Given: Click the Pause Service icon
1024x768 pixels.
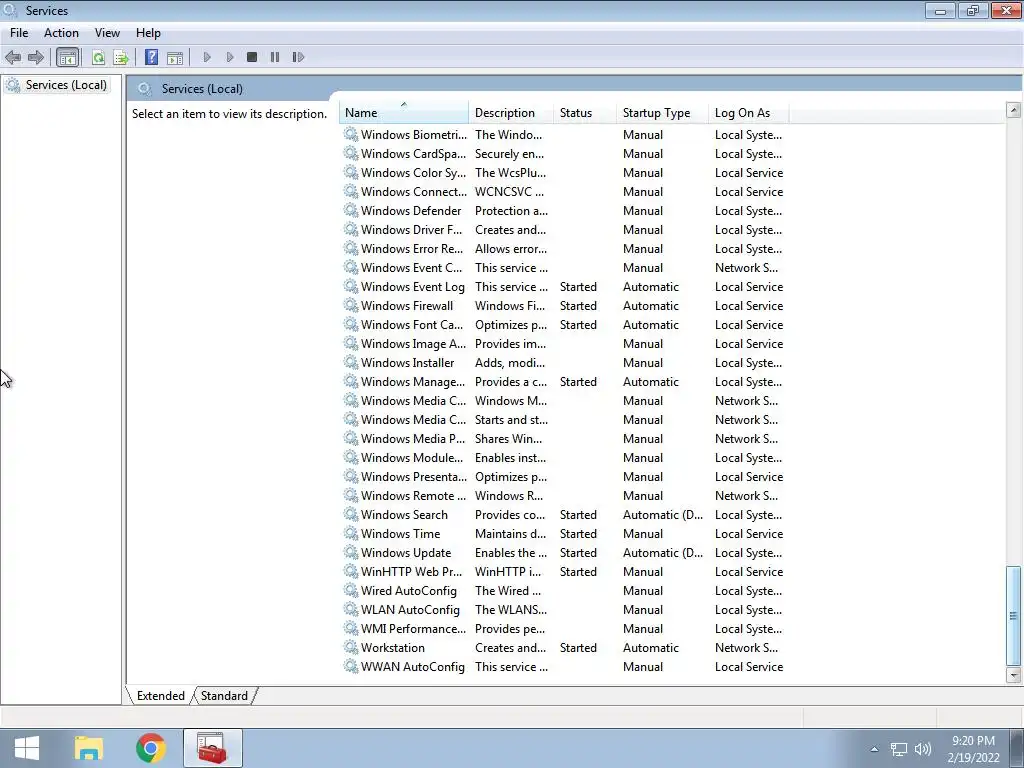Looking at the screenshot, I should pos(275,57).
